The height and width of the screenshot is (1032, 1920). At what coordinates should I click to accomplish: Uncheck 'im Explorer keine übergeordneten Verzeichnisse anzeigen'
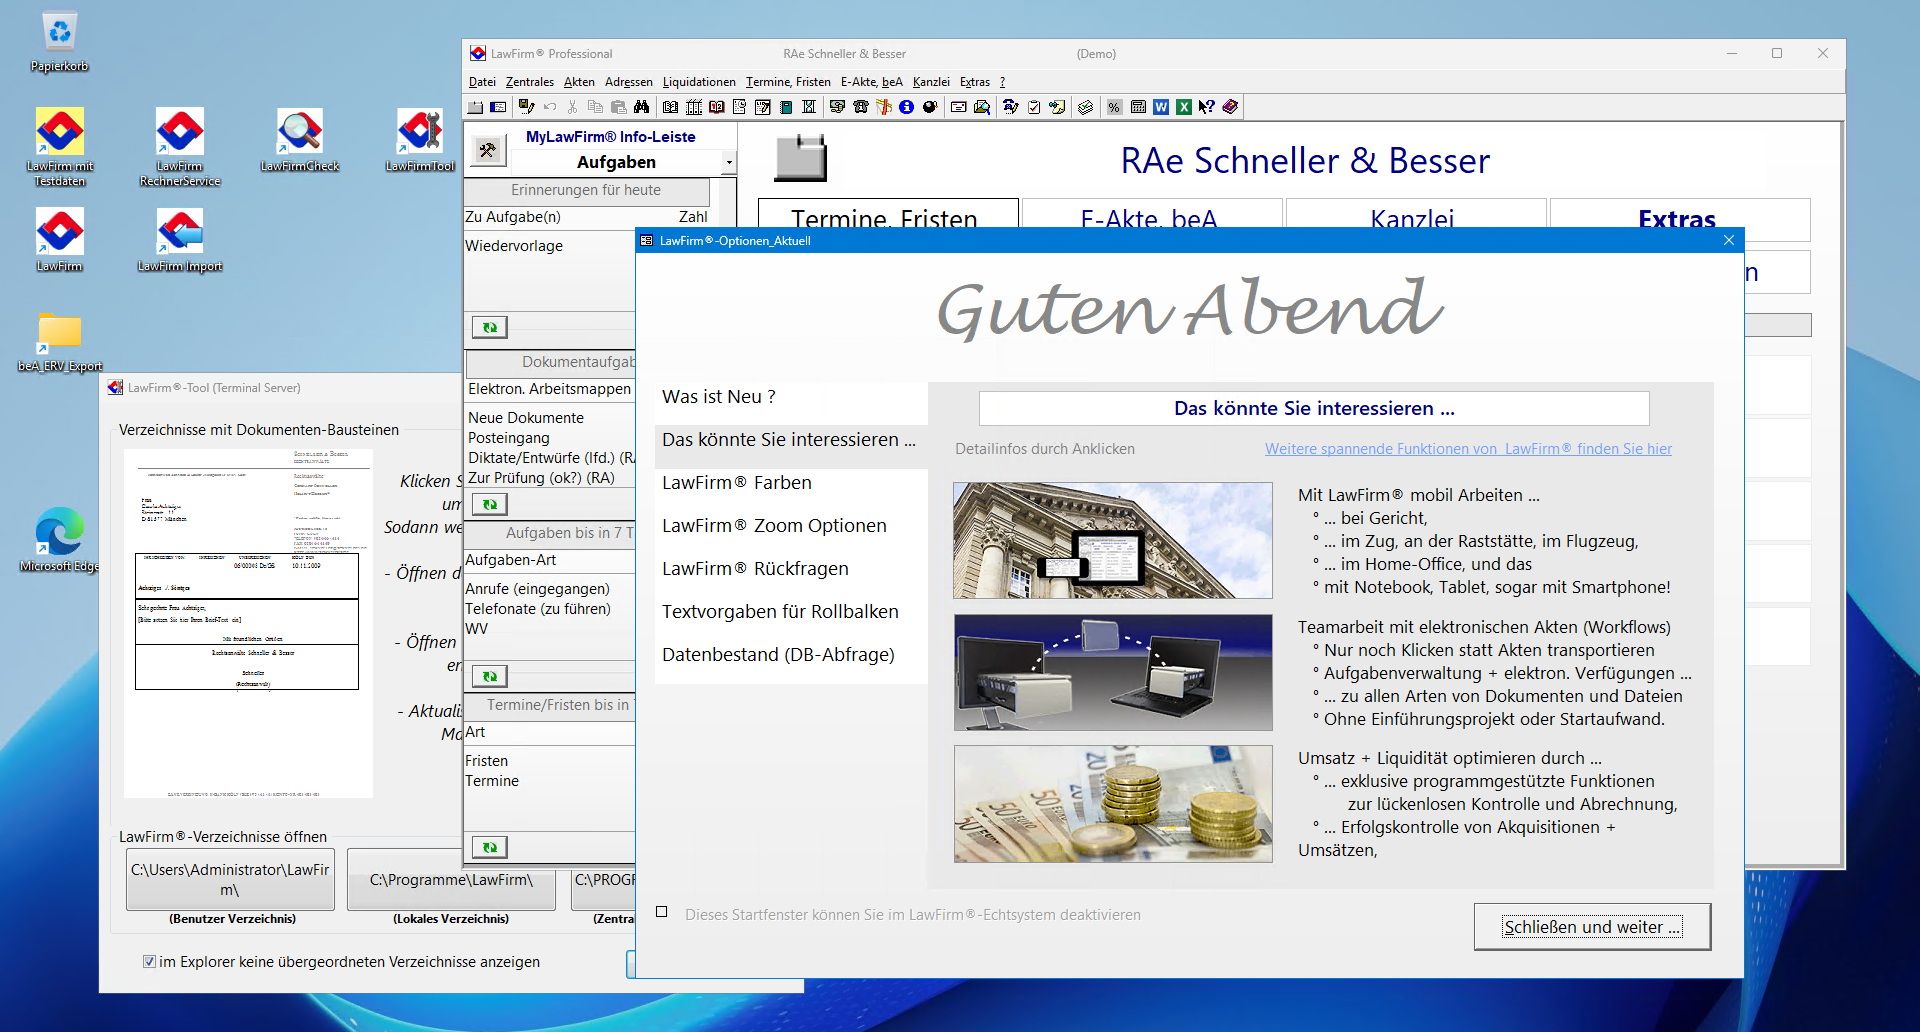(x=149, y=962)
